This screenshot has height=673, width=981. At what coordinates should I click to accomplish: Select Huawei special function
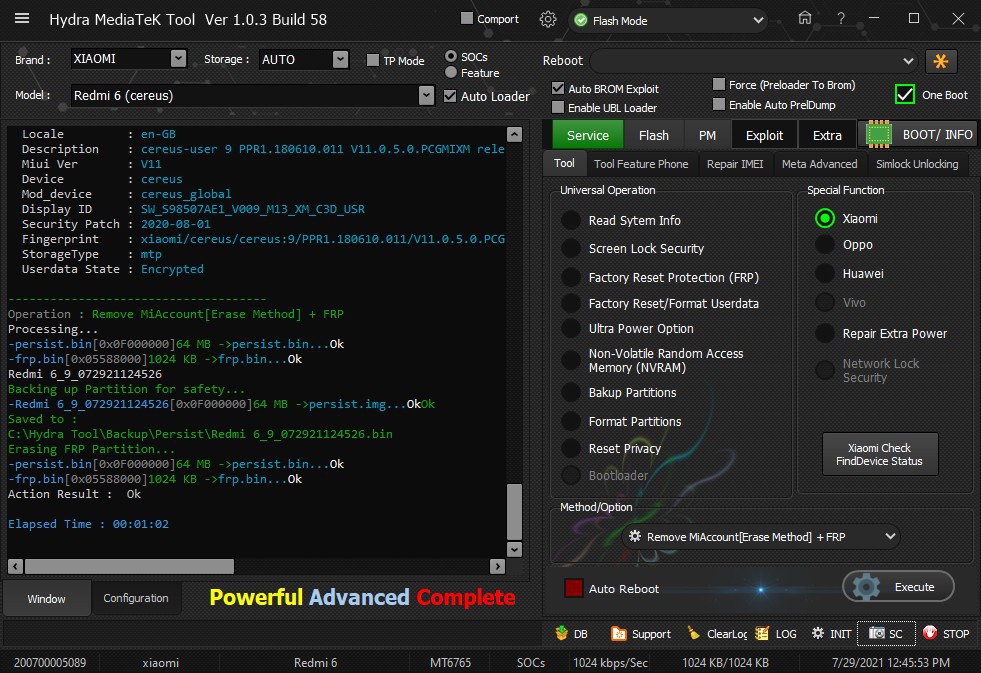pyautogui.click(x=825, y=273)
